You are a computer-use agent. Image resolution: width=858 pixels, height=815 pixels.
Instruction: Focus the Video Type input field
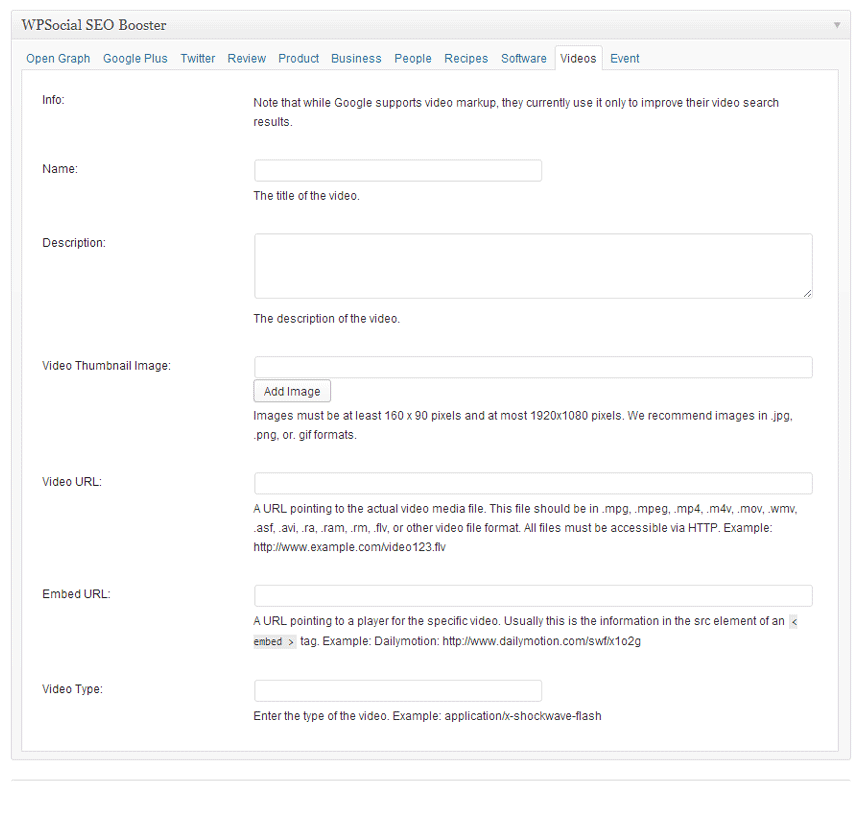pos(398,691)
